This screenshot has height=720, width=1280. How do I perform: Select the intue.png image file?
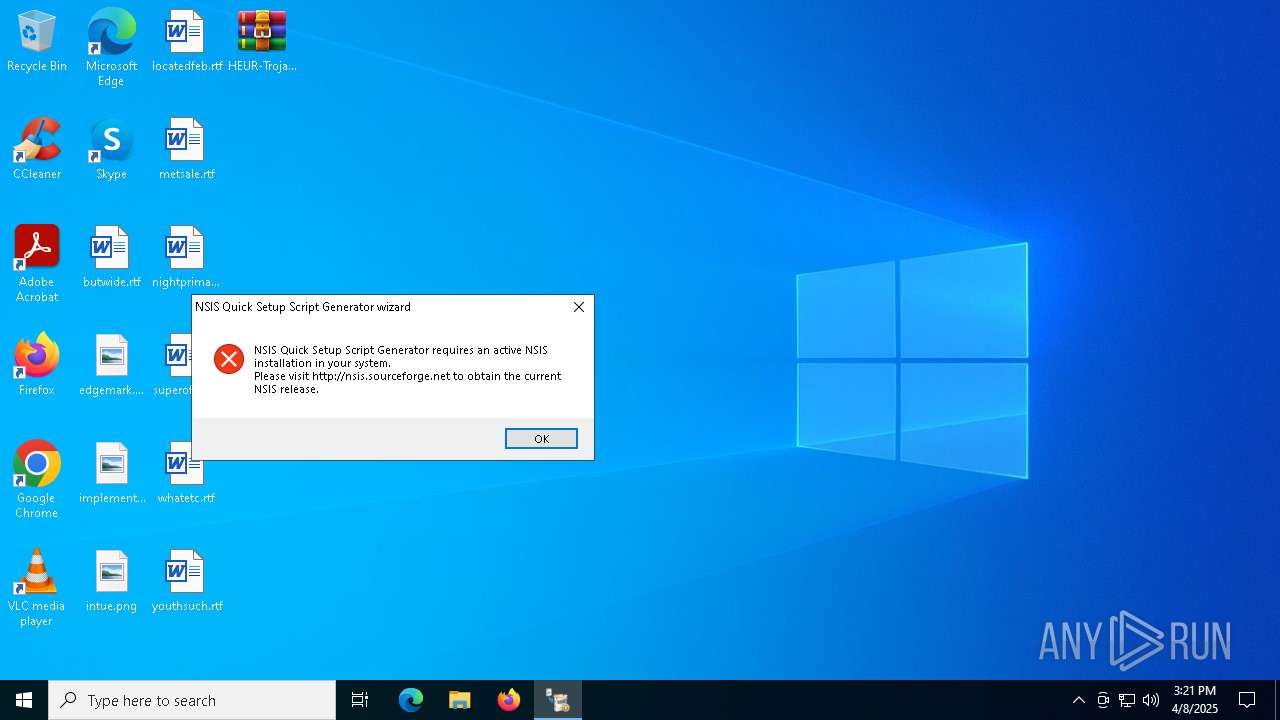pos(111,581)
